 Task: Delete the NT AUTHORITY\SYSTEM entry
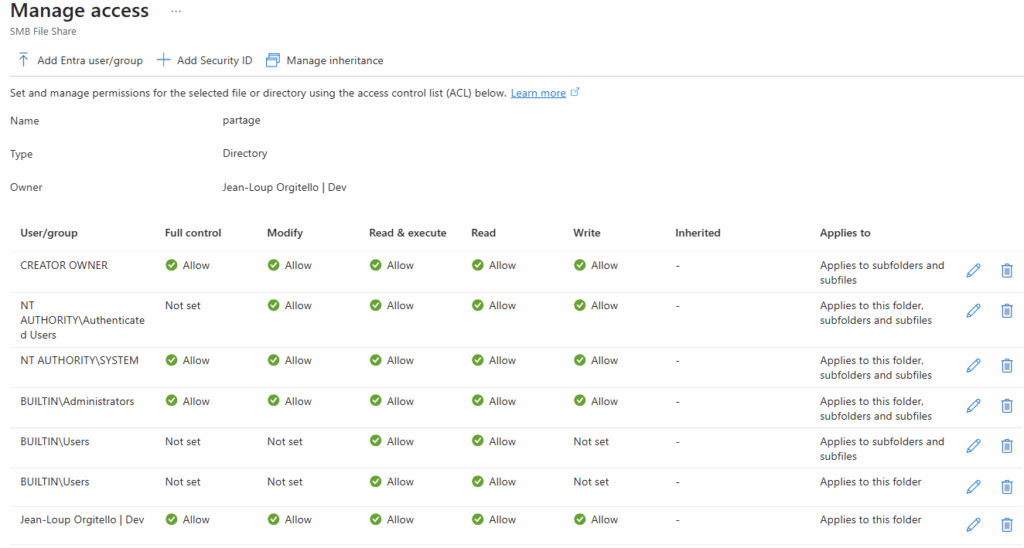coord(1006,366)
